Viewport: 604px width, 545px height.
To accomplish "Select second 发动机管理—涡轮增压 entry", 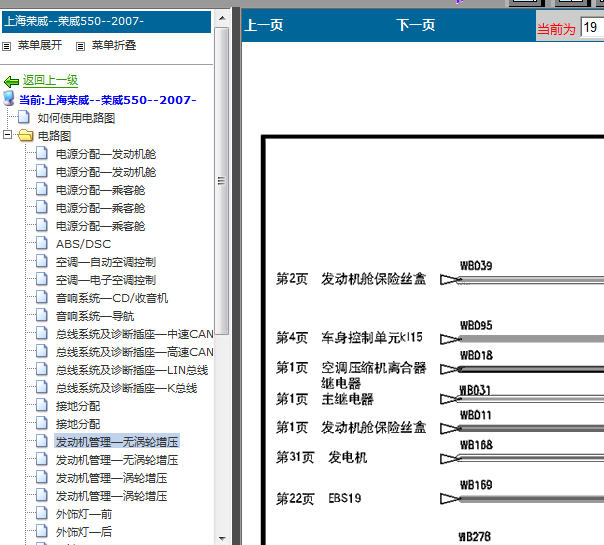I will (111, 496).
